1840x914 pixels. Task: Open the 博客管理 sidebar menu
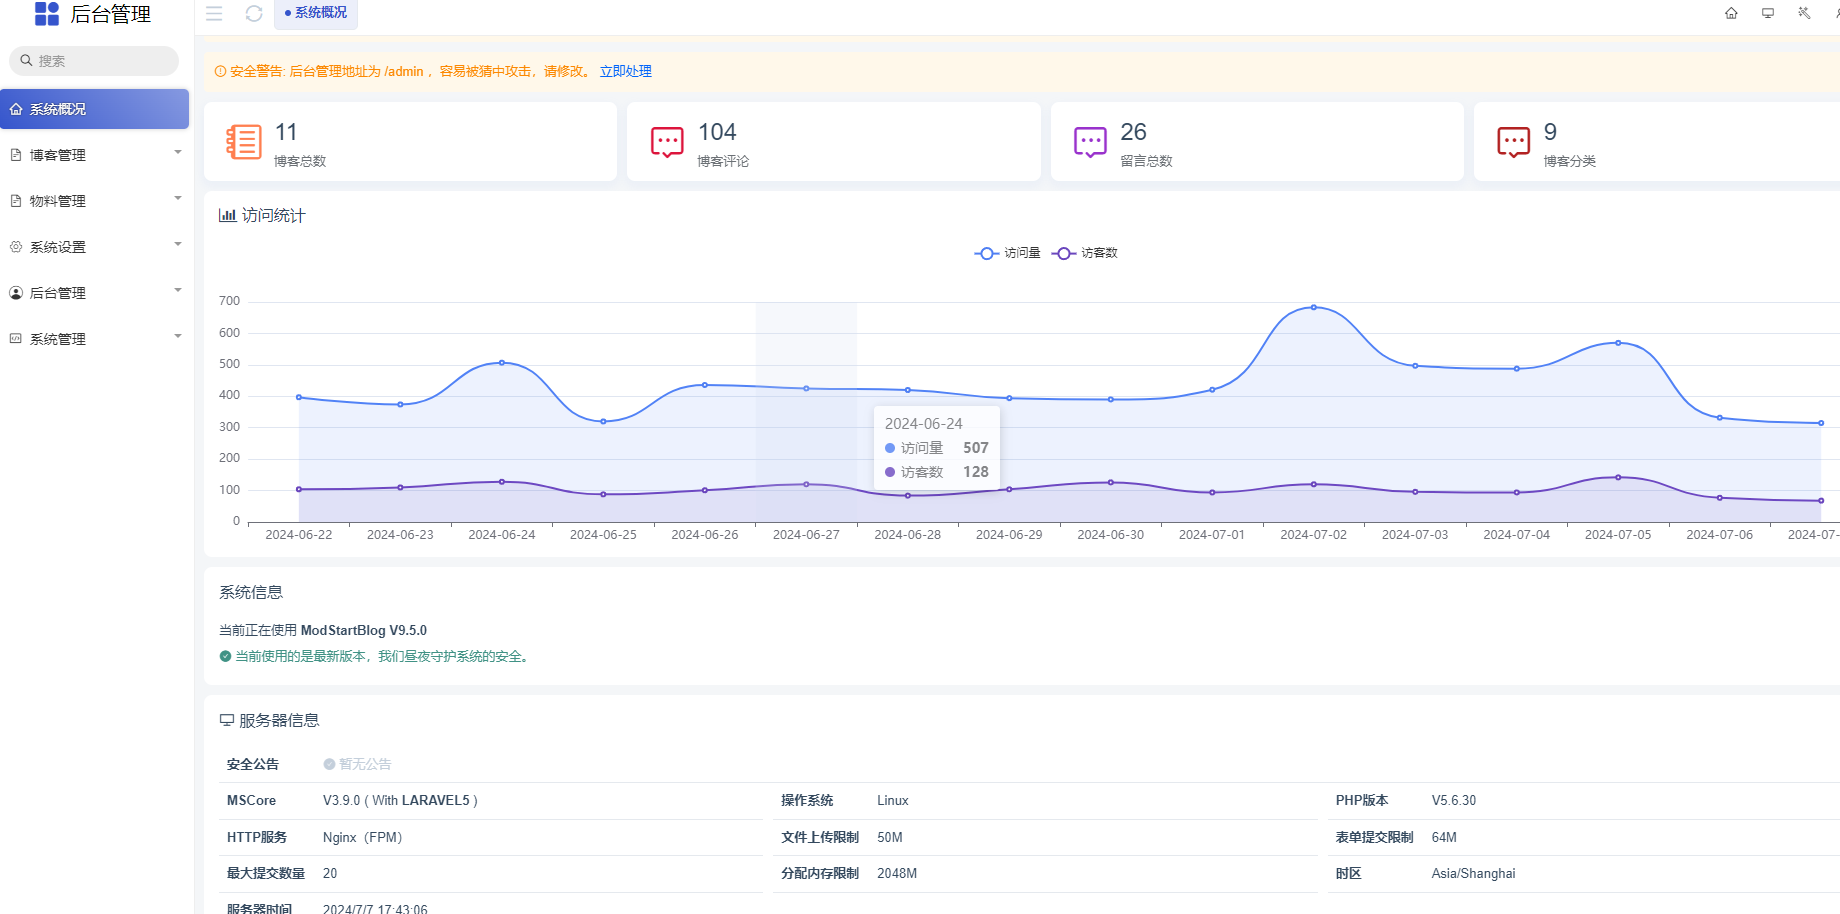point(94,155)
